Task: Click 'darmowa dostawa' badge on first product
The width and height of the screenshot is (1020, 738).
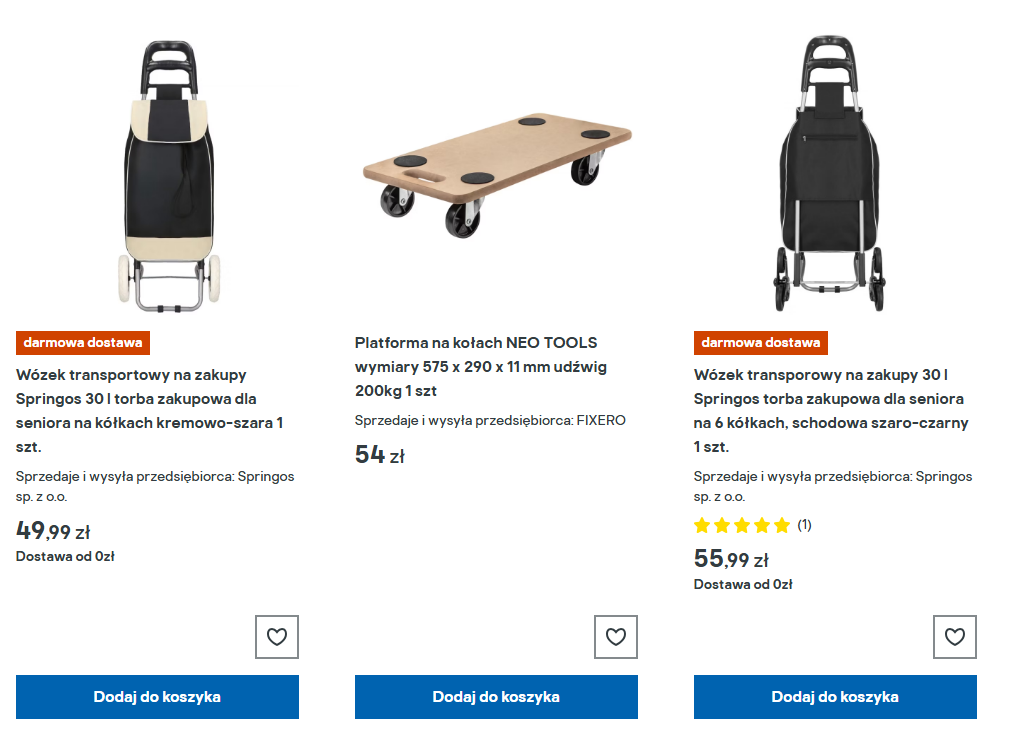Action: coord(83,343)
